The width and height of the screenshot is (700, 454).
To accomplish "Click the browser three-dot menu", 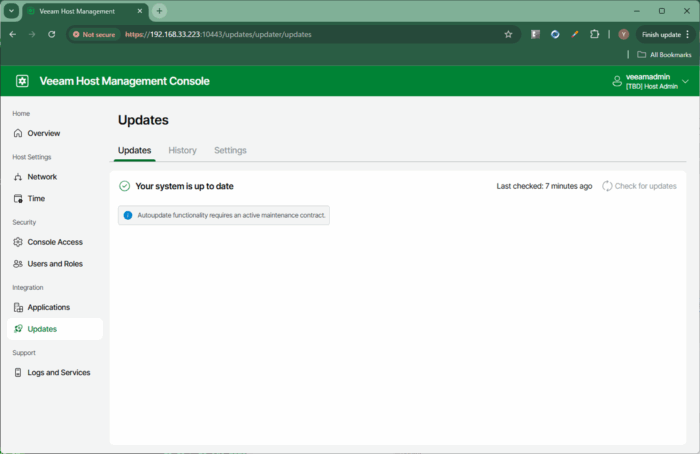I will point(688,34).
